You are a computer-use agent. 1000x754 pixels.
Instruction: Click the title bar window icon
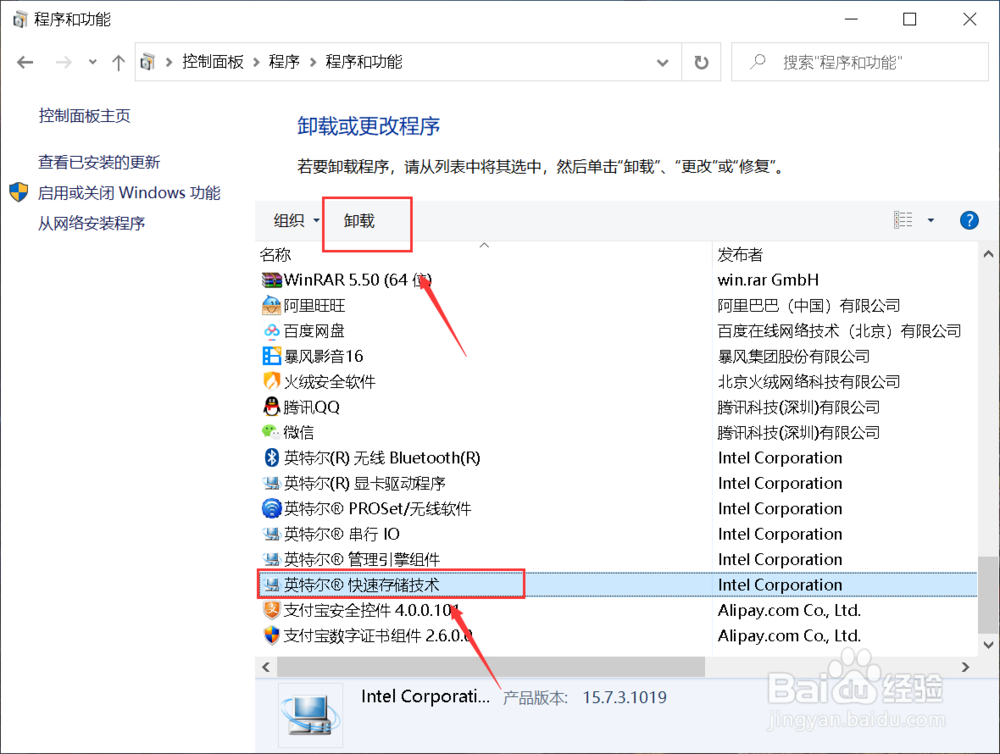tap(20, 19)
